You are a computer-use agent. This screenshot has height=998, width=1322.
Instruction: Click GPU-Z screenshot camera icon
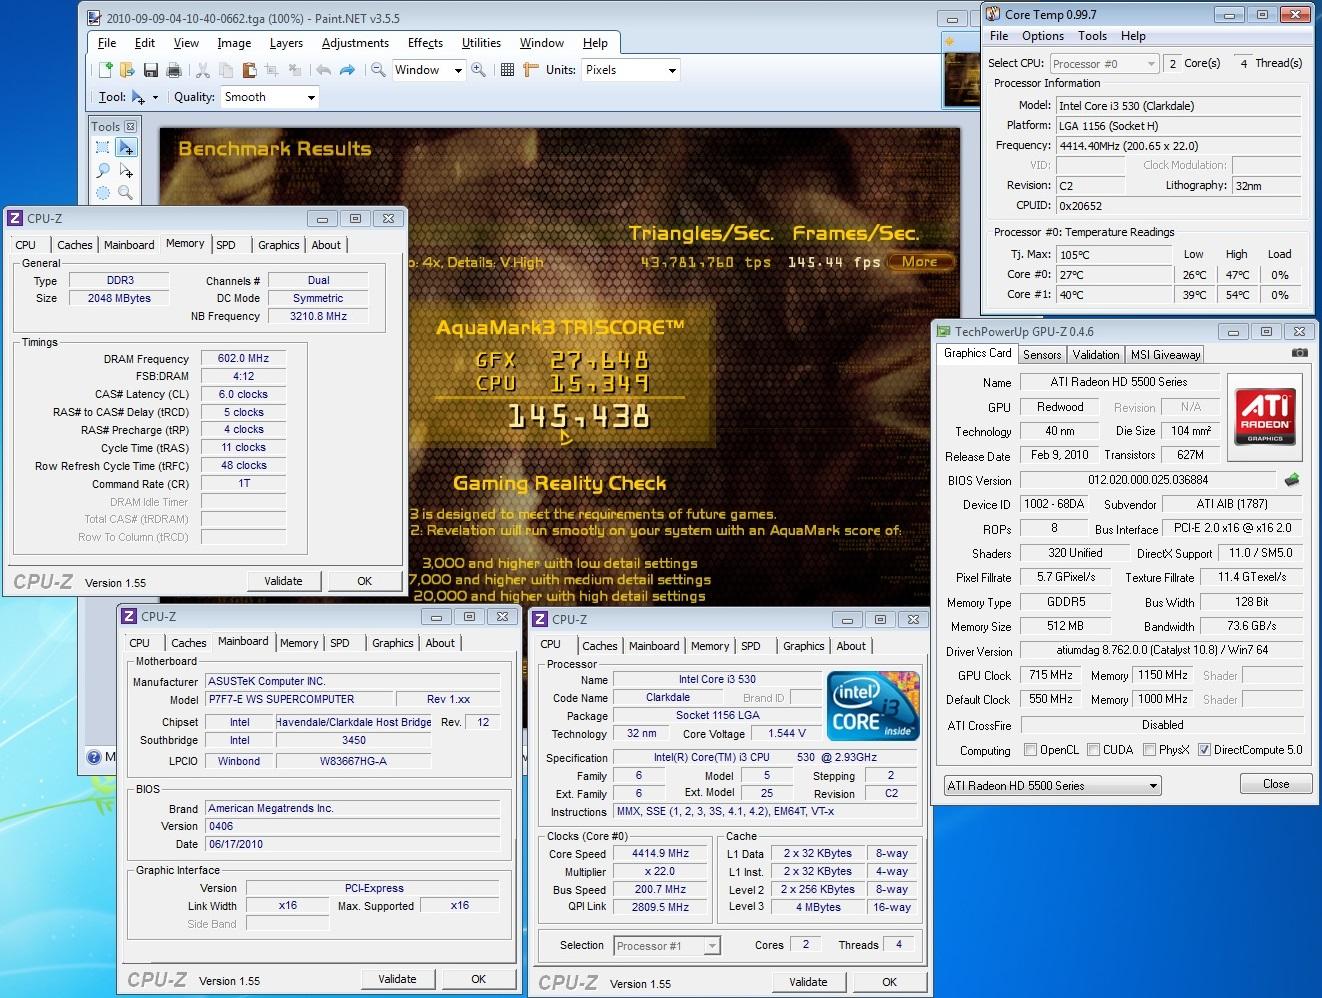(x=1299, y=353)
